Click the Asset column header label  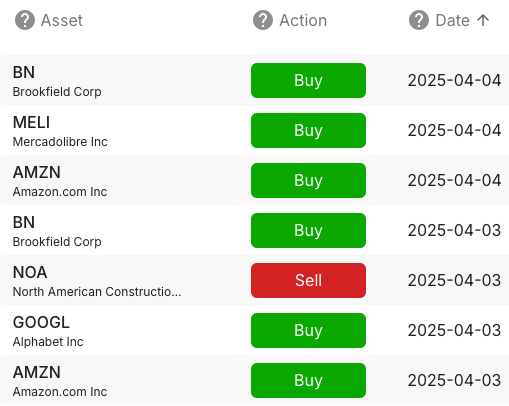coord(62,21)
